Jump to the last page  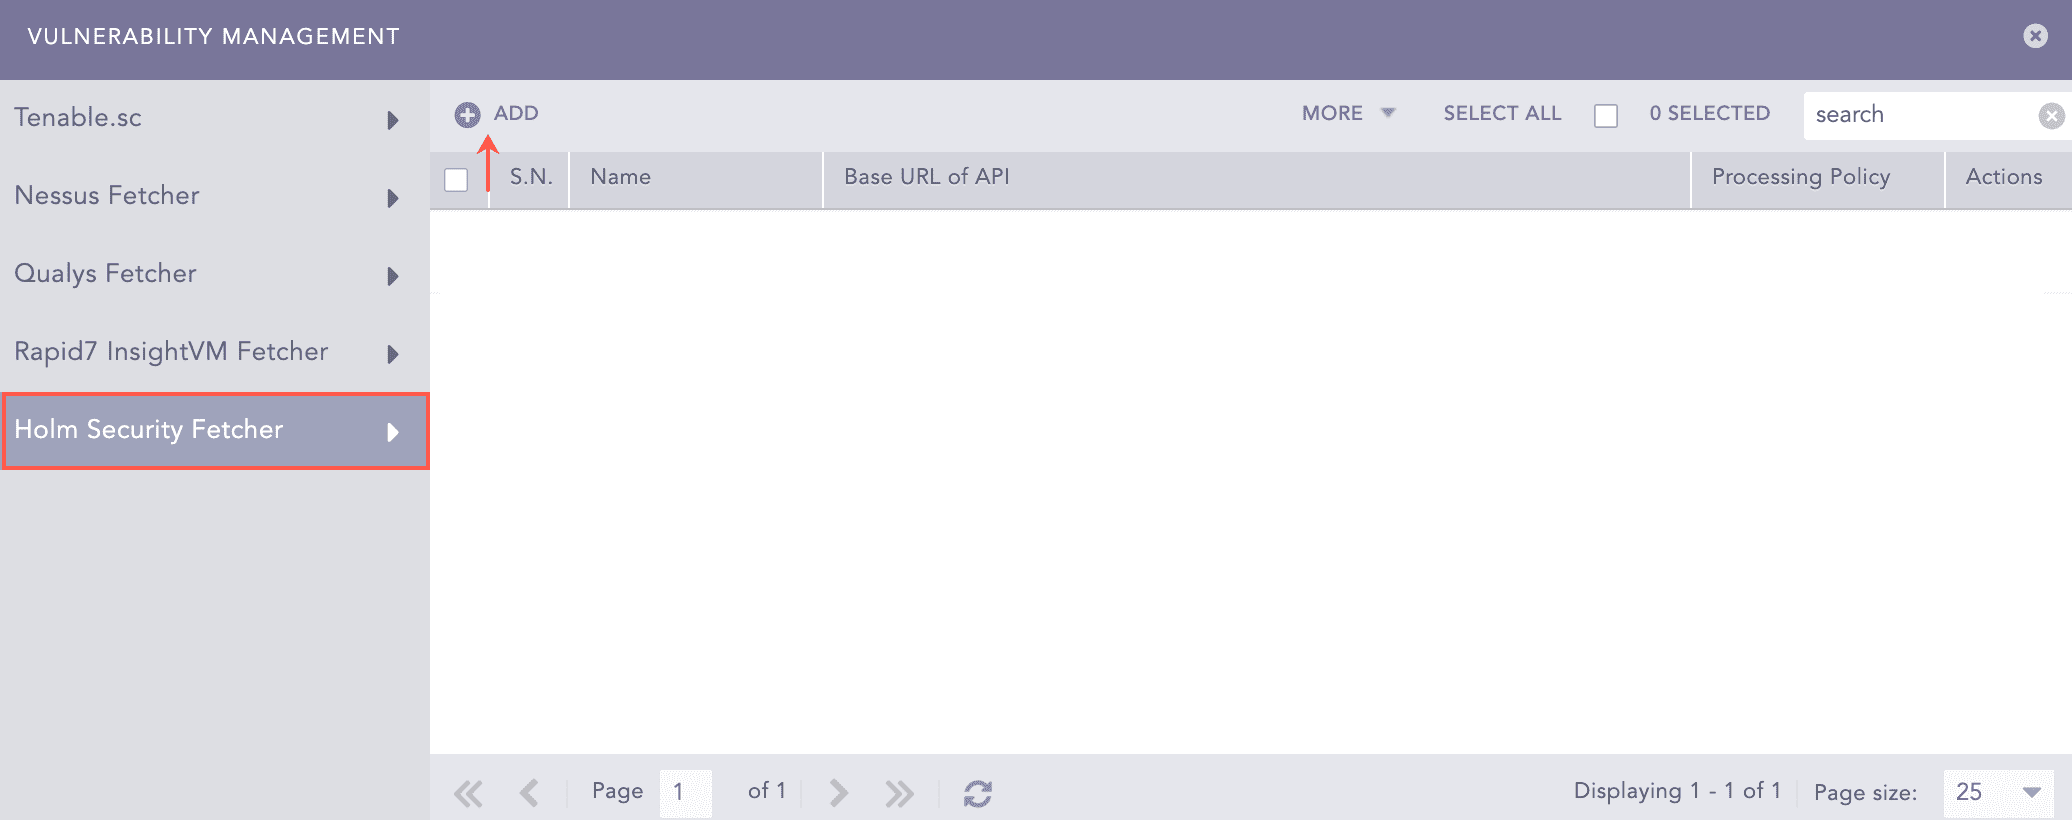point(899,793)
